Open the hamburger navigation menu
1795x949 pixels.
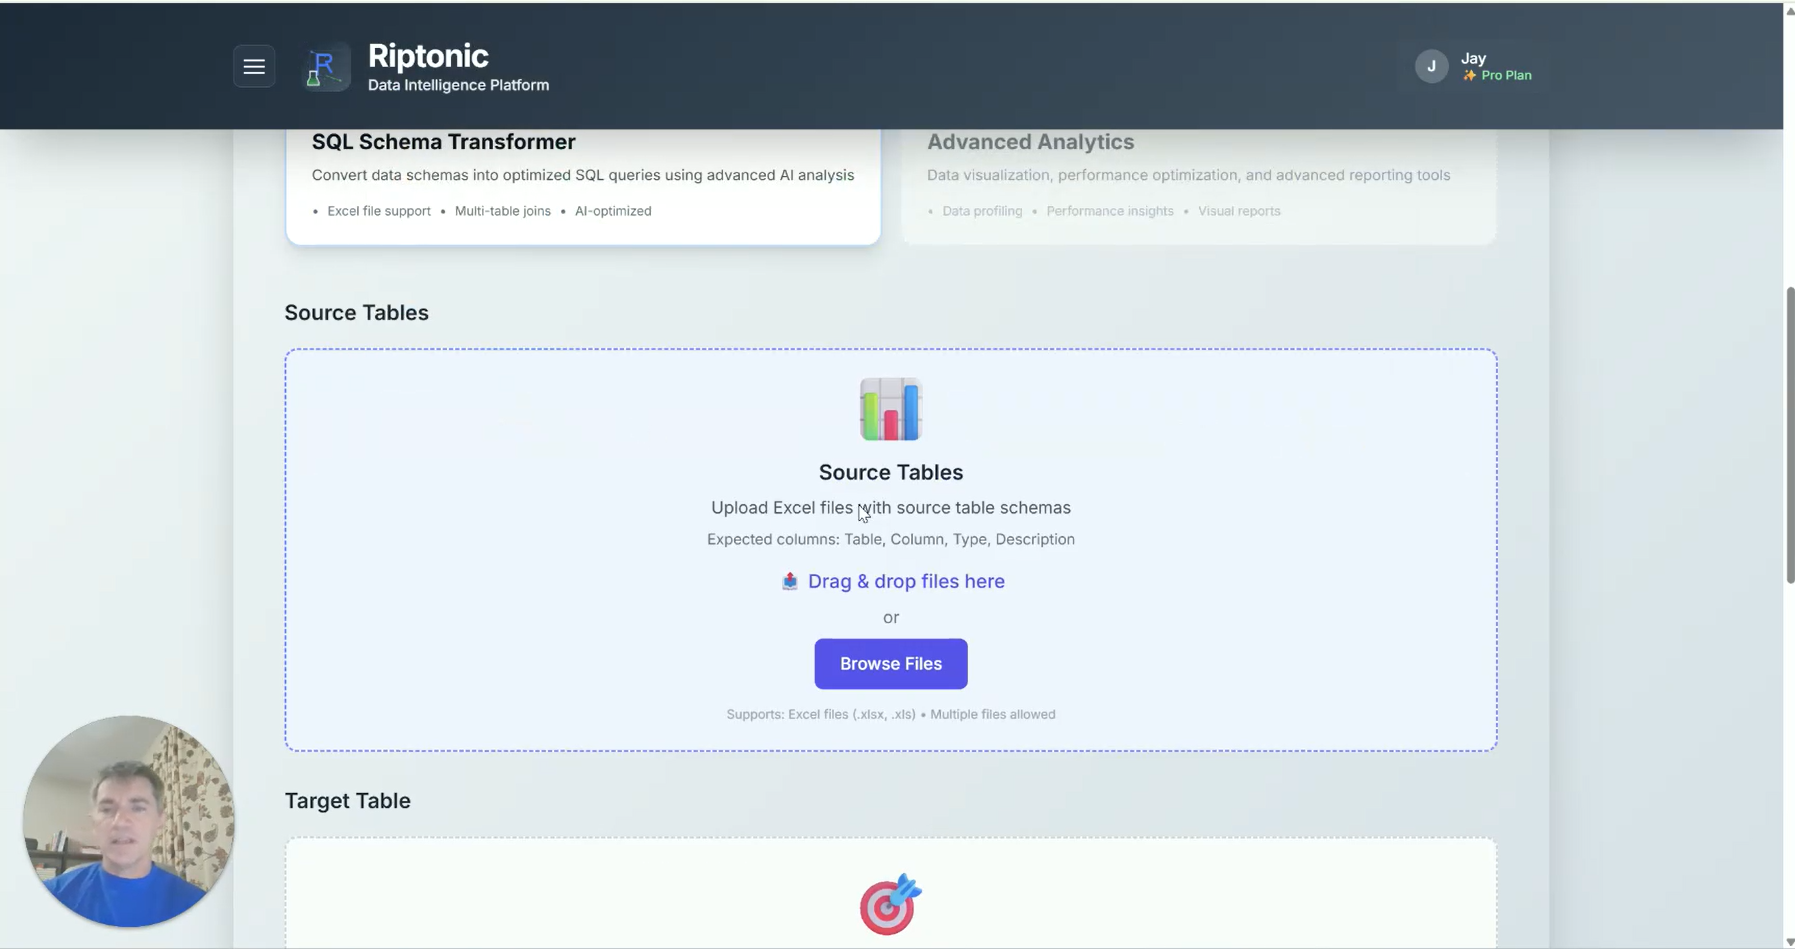pyautogui.click(x=254, y=67)
